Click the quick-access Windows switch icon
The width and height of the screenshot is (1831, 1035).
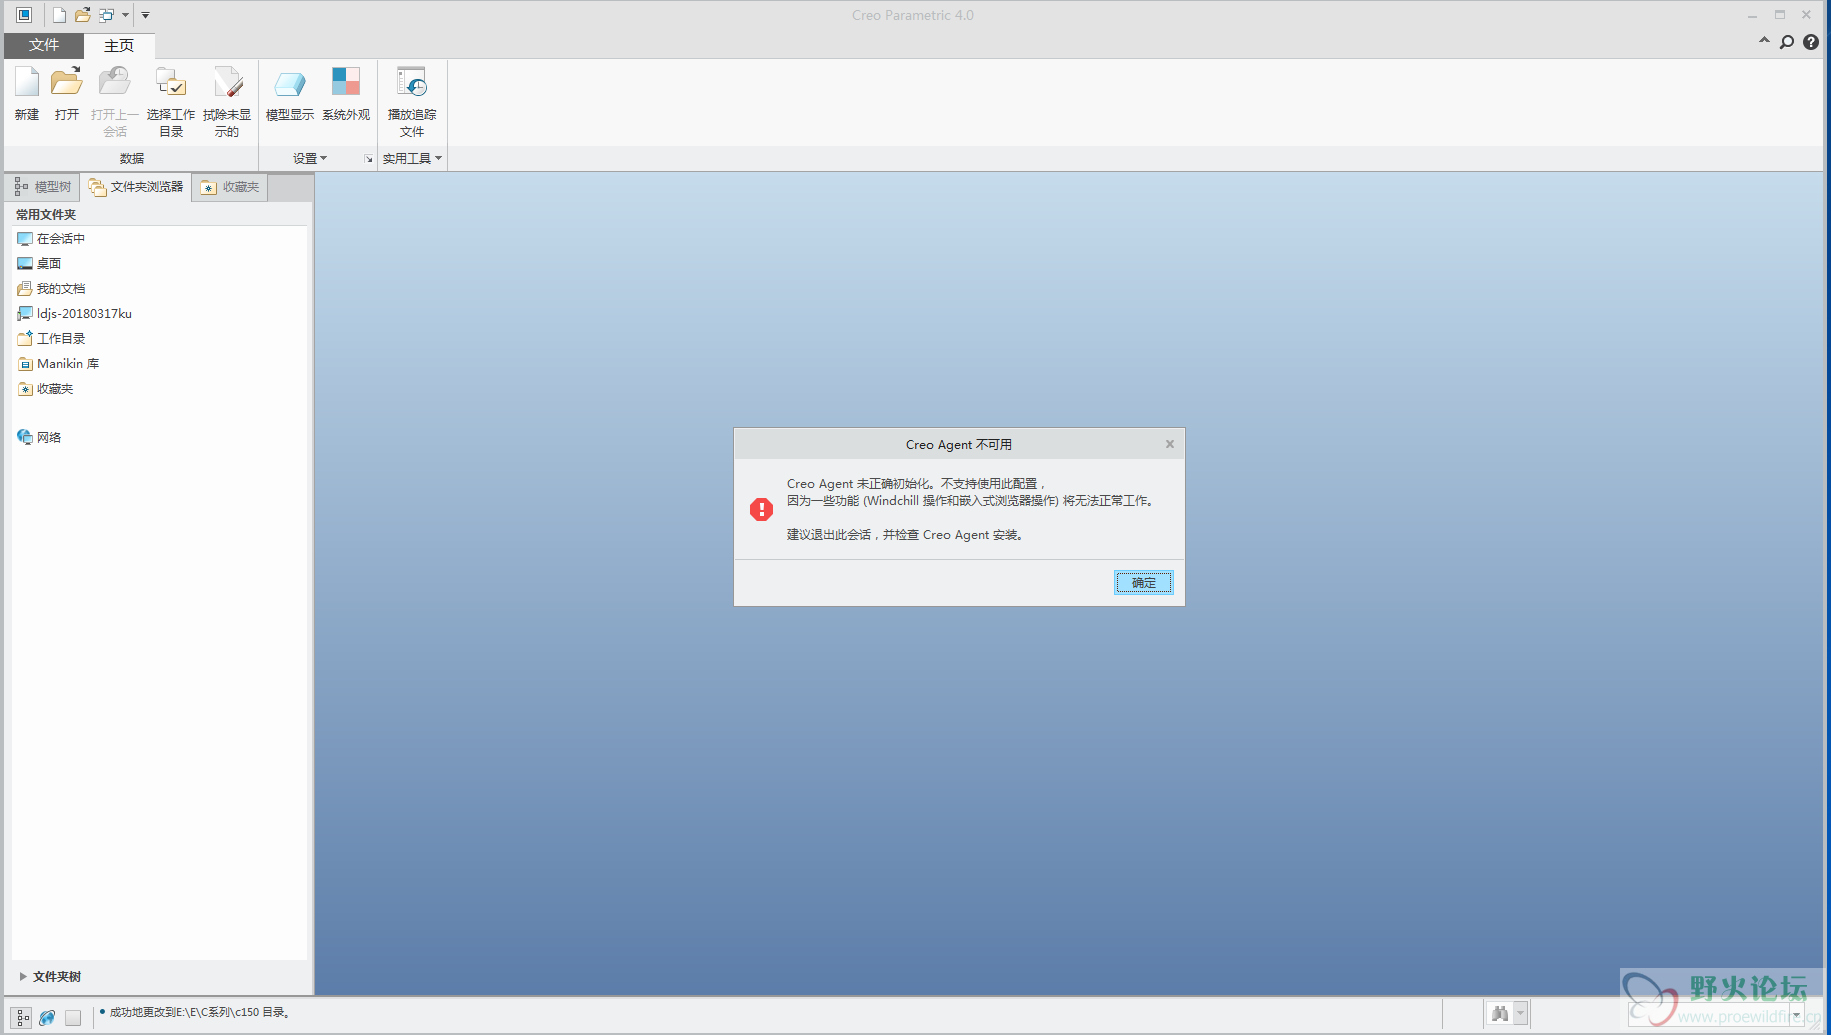point(106,15)
